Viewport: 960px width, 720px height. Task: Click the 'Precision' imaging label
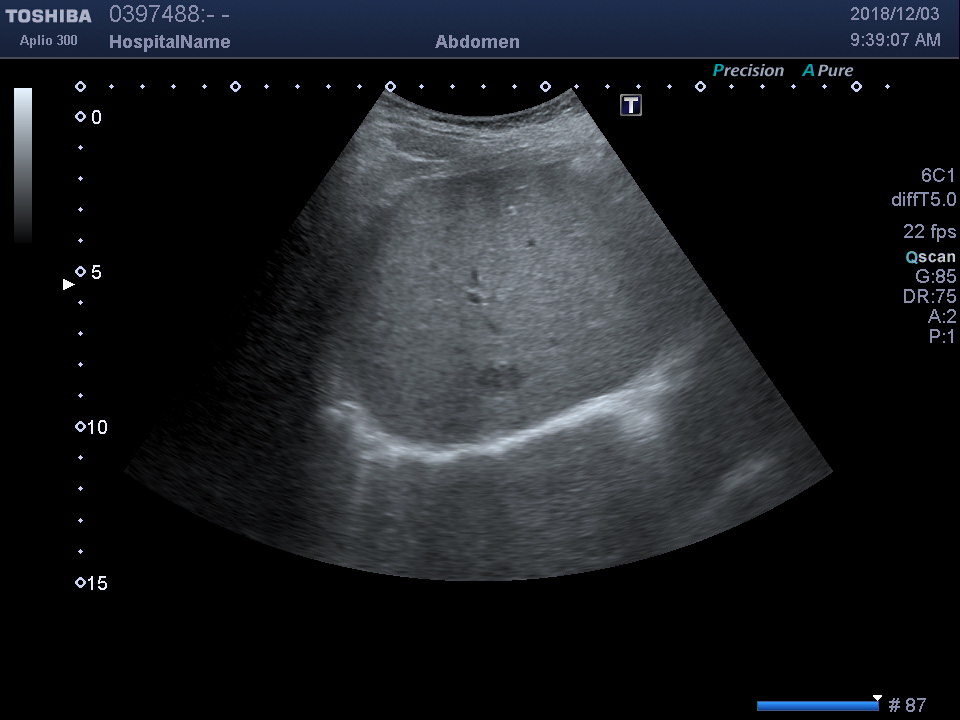[x=748, y=70]
